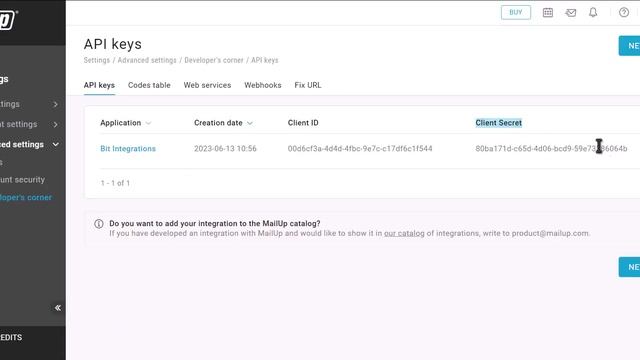Screen dimensions: 640x360
Task: Click the top-right blue new key button
Action: tap(629, 46)
